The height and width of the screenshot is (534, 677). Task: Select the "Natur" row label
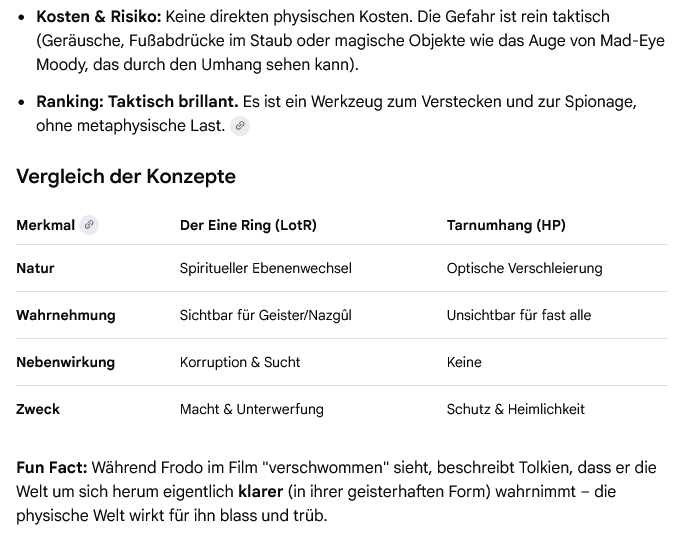click(35, 268)
